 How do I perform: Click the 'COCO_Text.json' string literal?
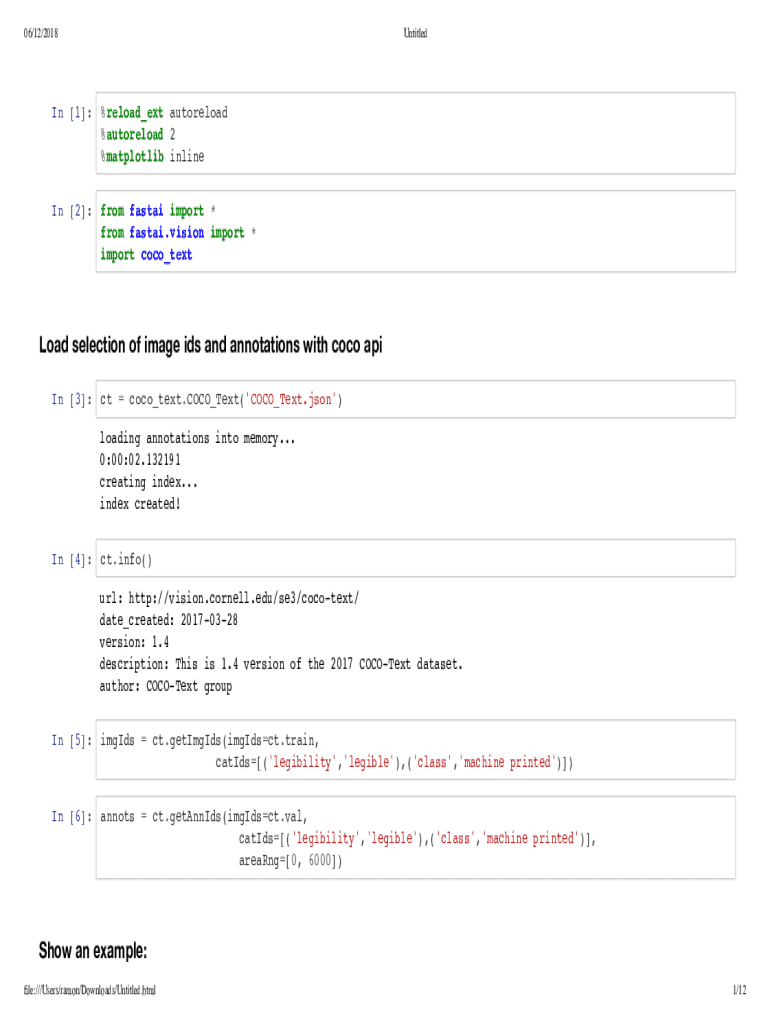[x=291, y=400]
